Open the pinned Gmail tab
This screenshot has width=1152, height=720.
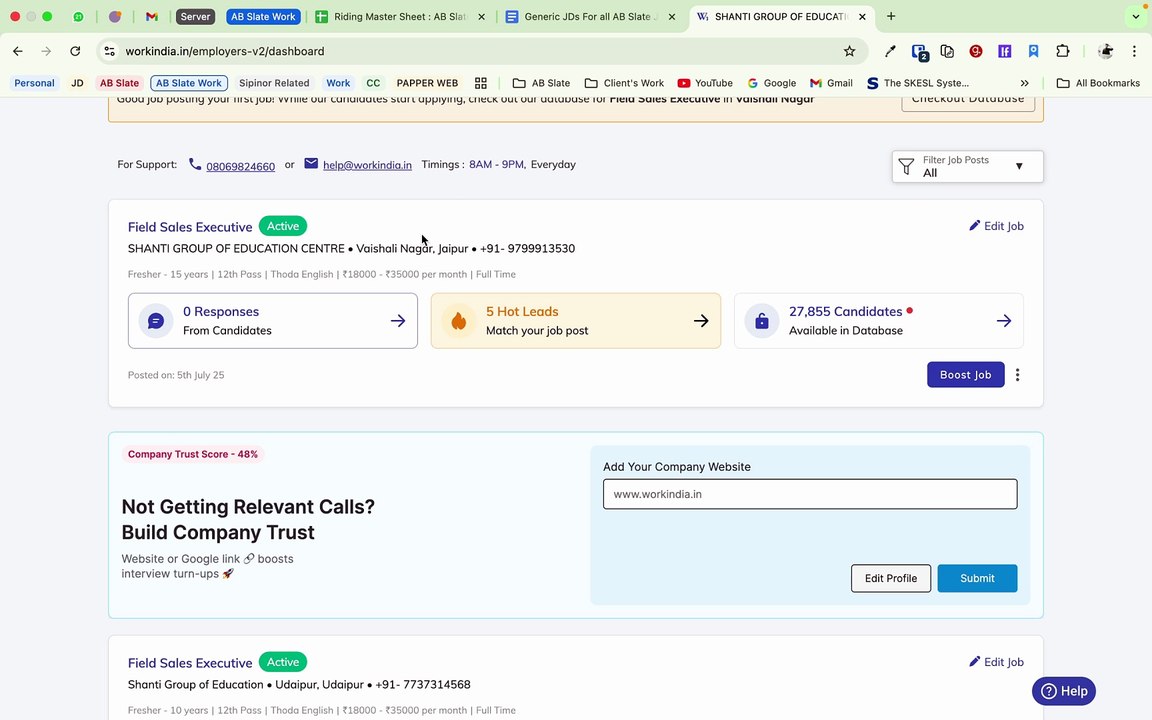151,16
